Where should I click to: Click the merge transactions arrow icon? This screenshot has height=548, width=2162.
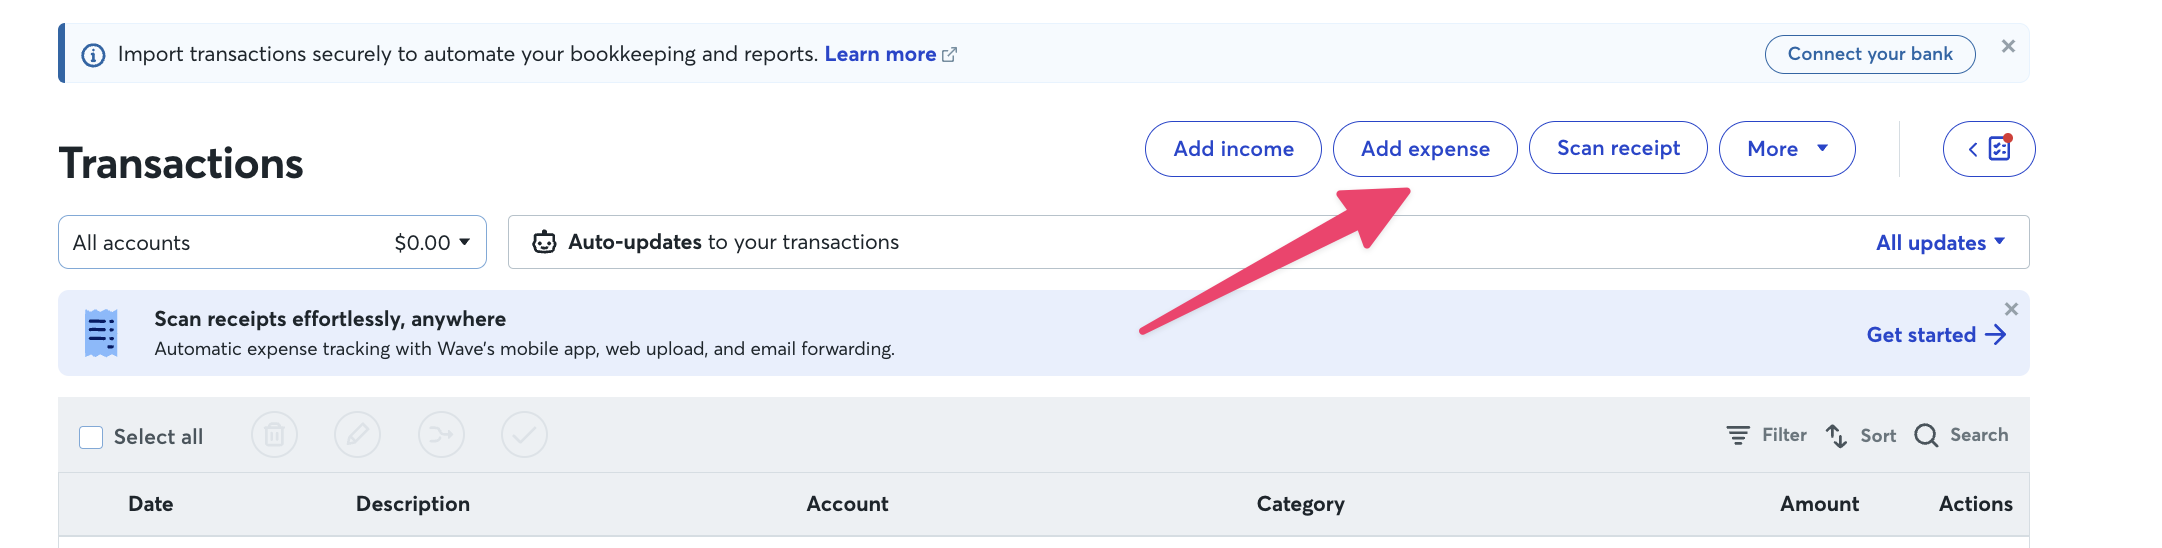pyautogui.click(x=441, y=435)
